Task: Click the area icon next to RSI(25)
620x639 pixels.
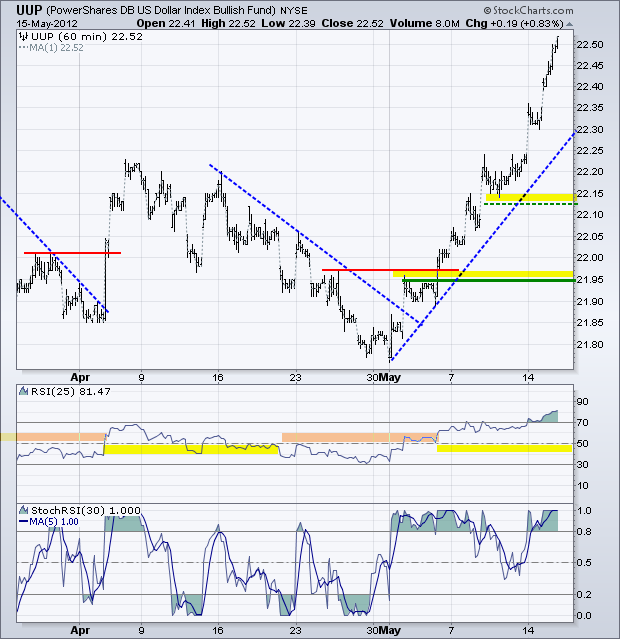Action: tap(24, 391)
